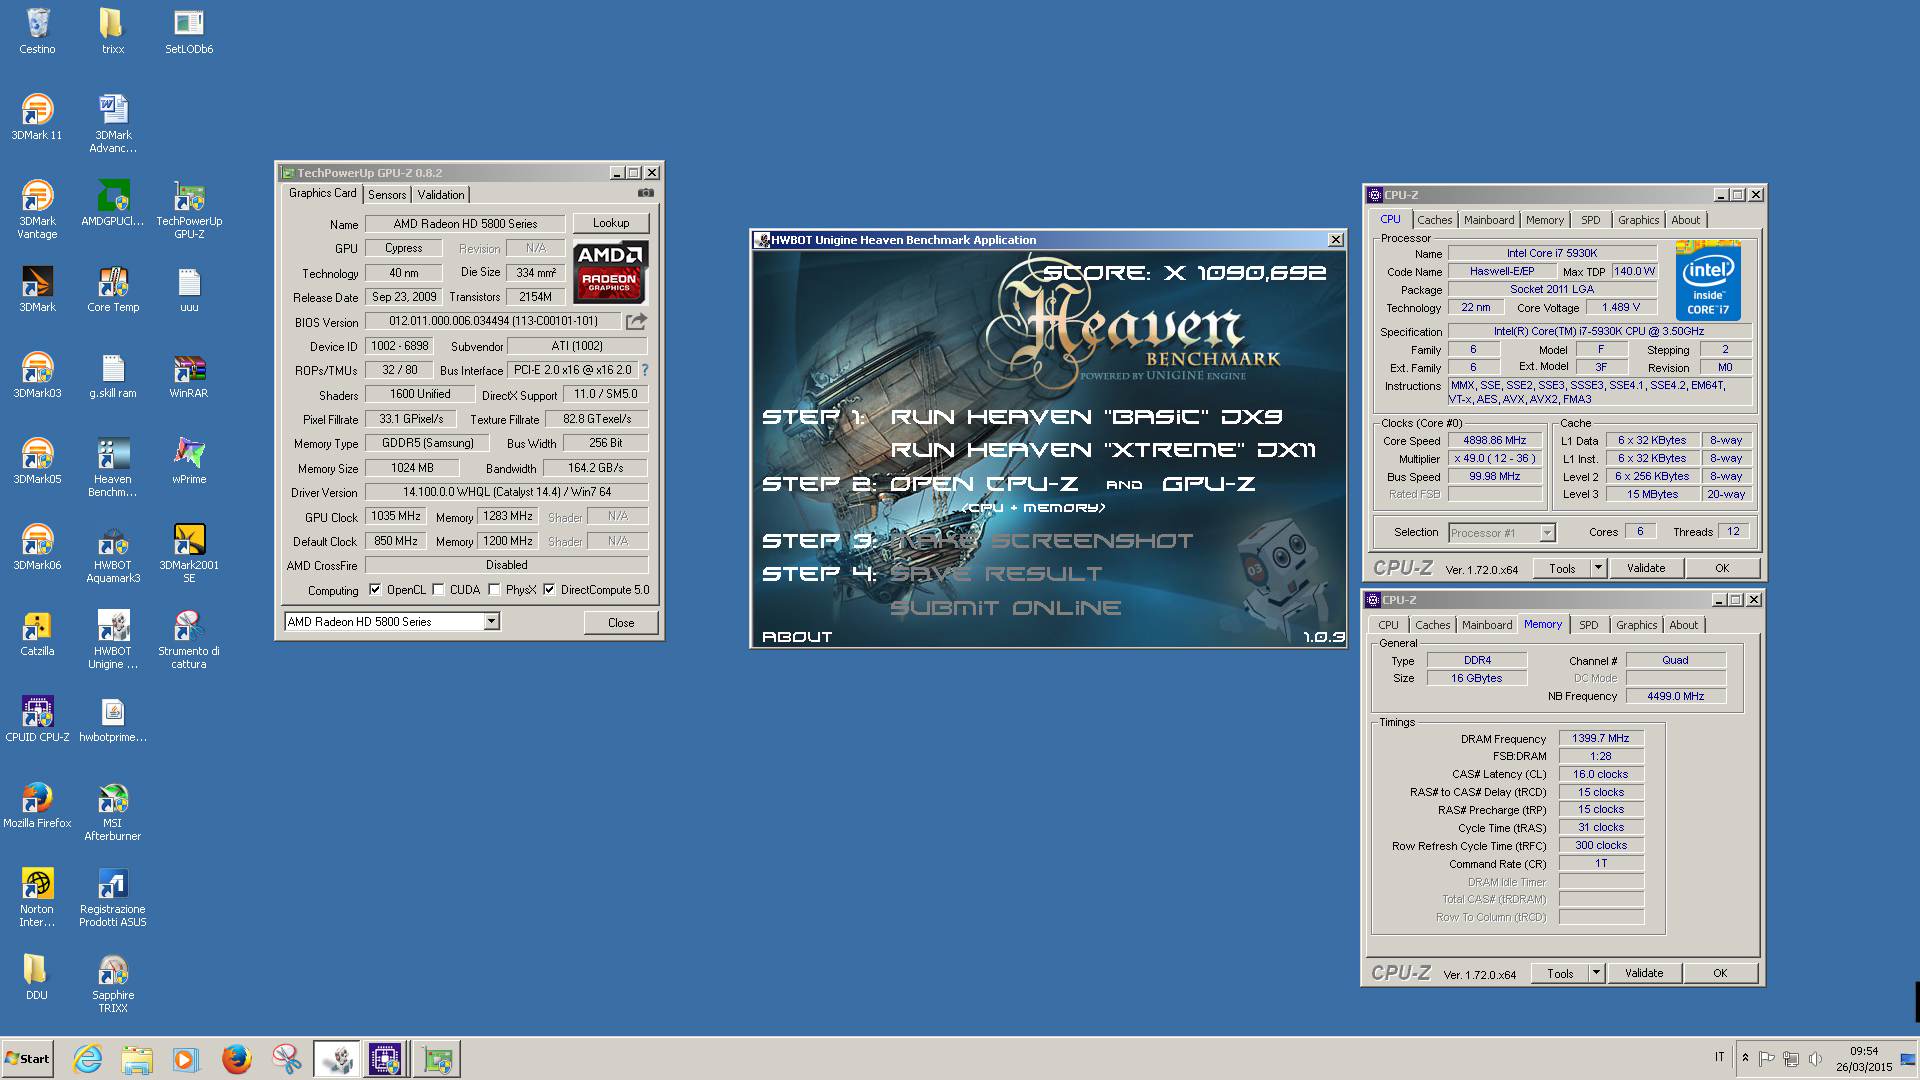
Task: Open 3DMark2001 SE desktop shortcut
Action: tap(188, 554)
